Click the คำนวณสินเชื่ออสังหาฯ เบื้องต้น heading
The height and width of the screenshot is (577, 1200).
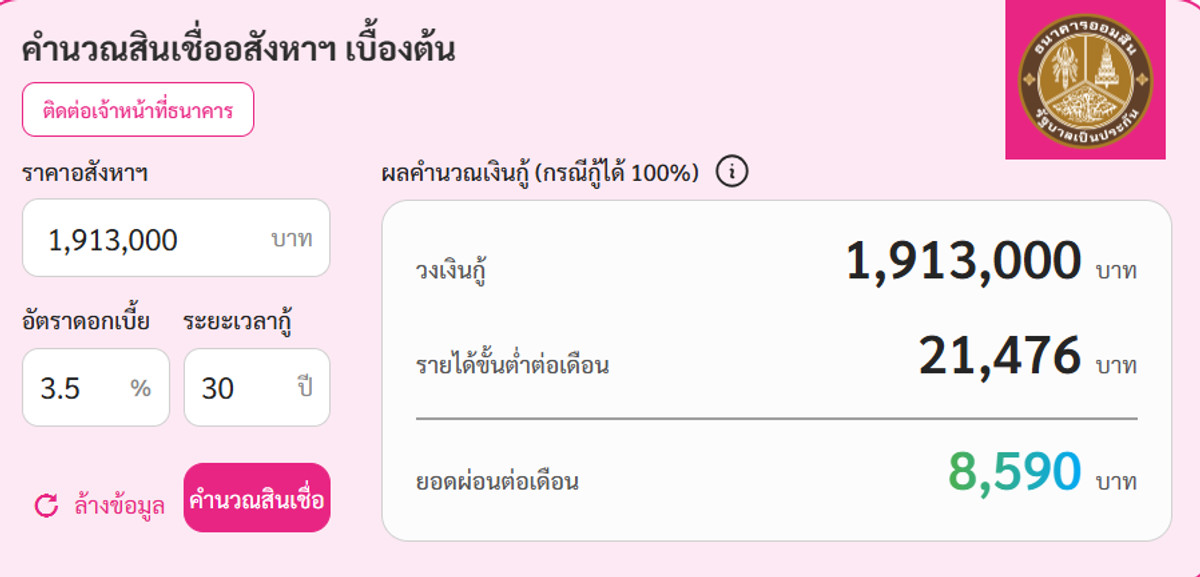pos(238,49)
